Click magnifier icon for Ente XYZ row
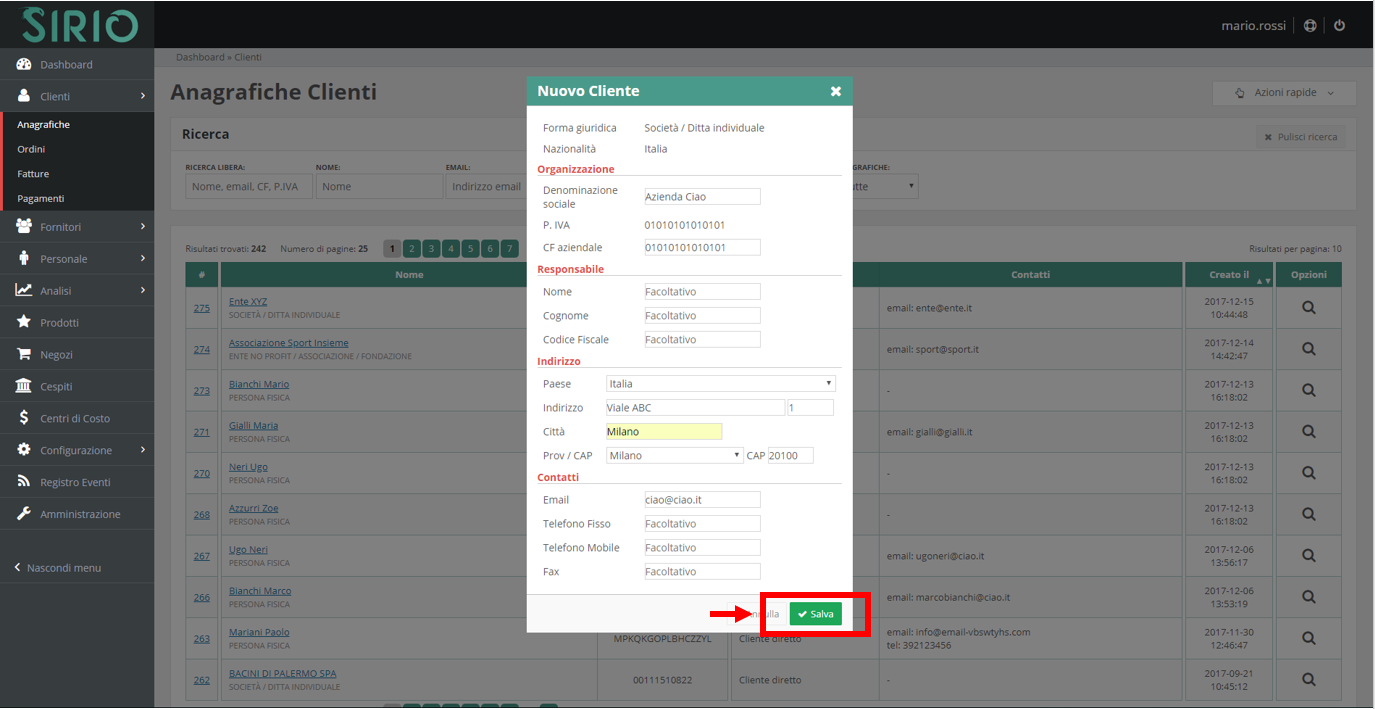The width and height of the screenshot is (1375, 709). click(1308, 308)
